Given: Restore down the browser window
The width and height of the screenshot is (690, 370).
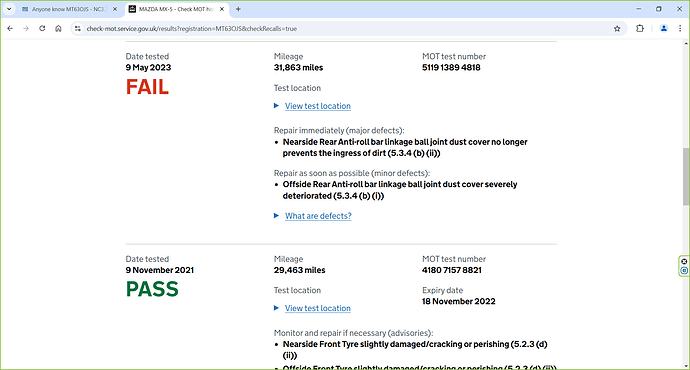Looking at the screenshot, I should point(659,9).
